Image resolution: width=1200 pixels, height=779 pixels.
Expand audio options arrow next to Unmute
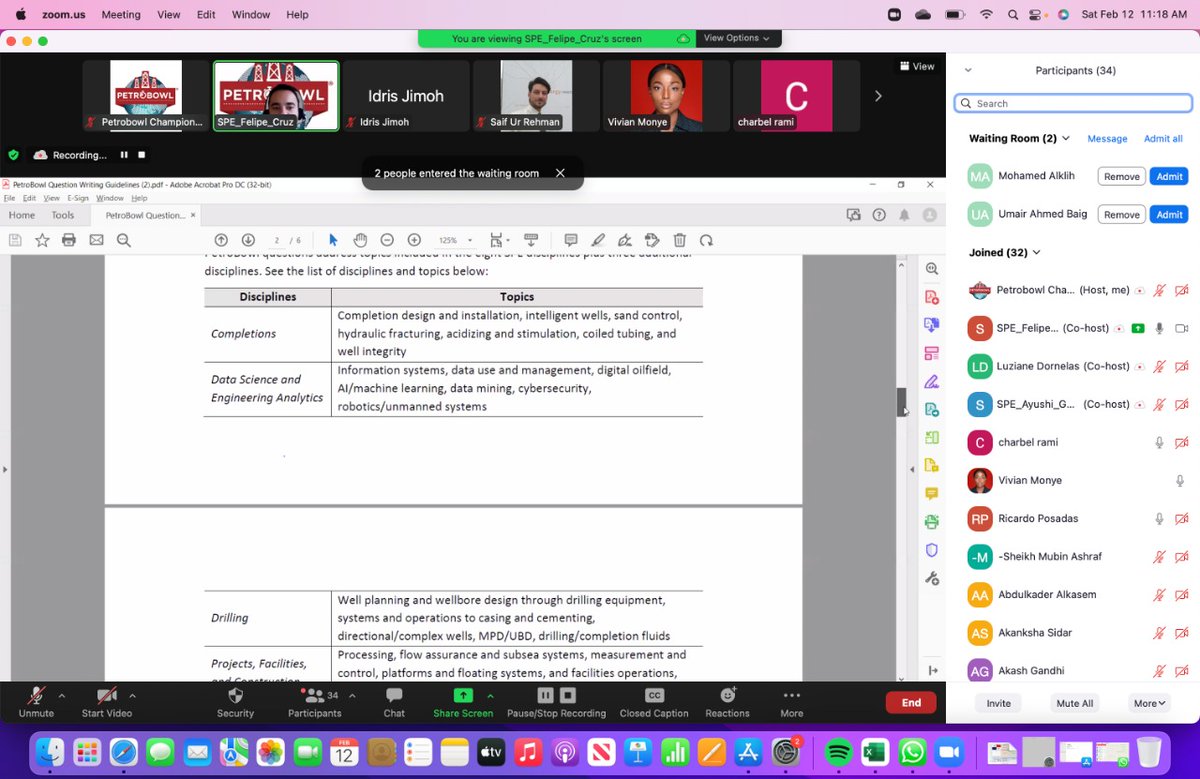[x=62, y=696]
